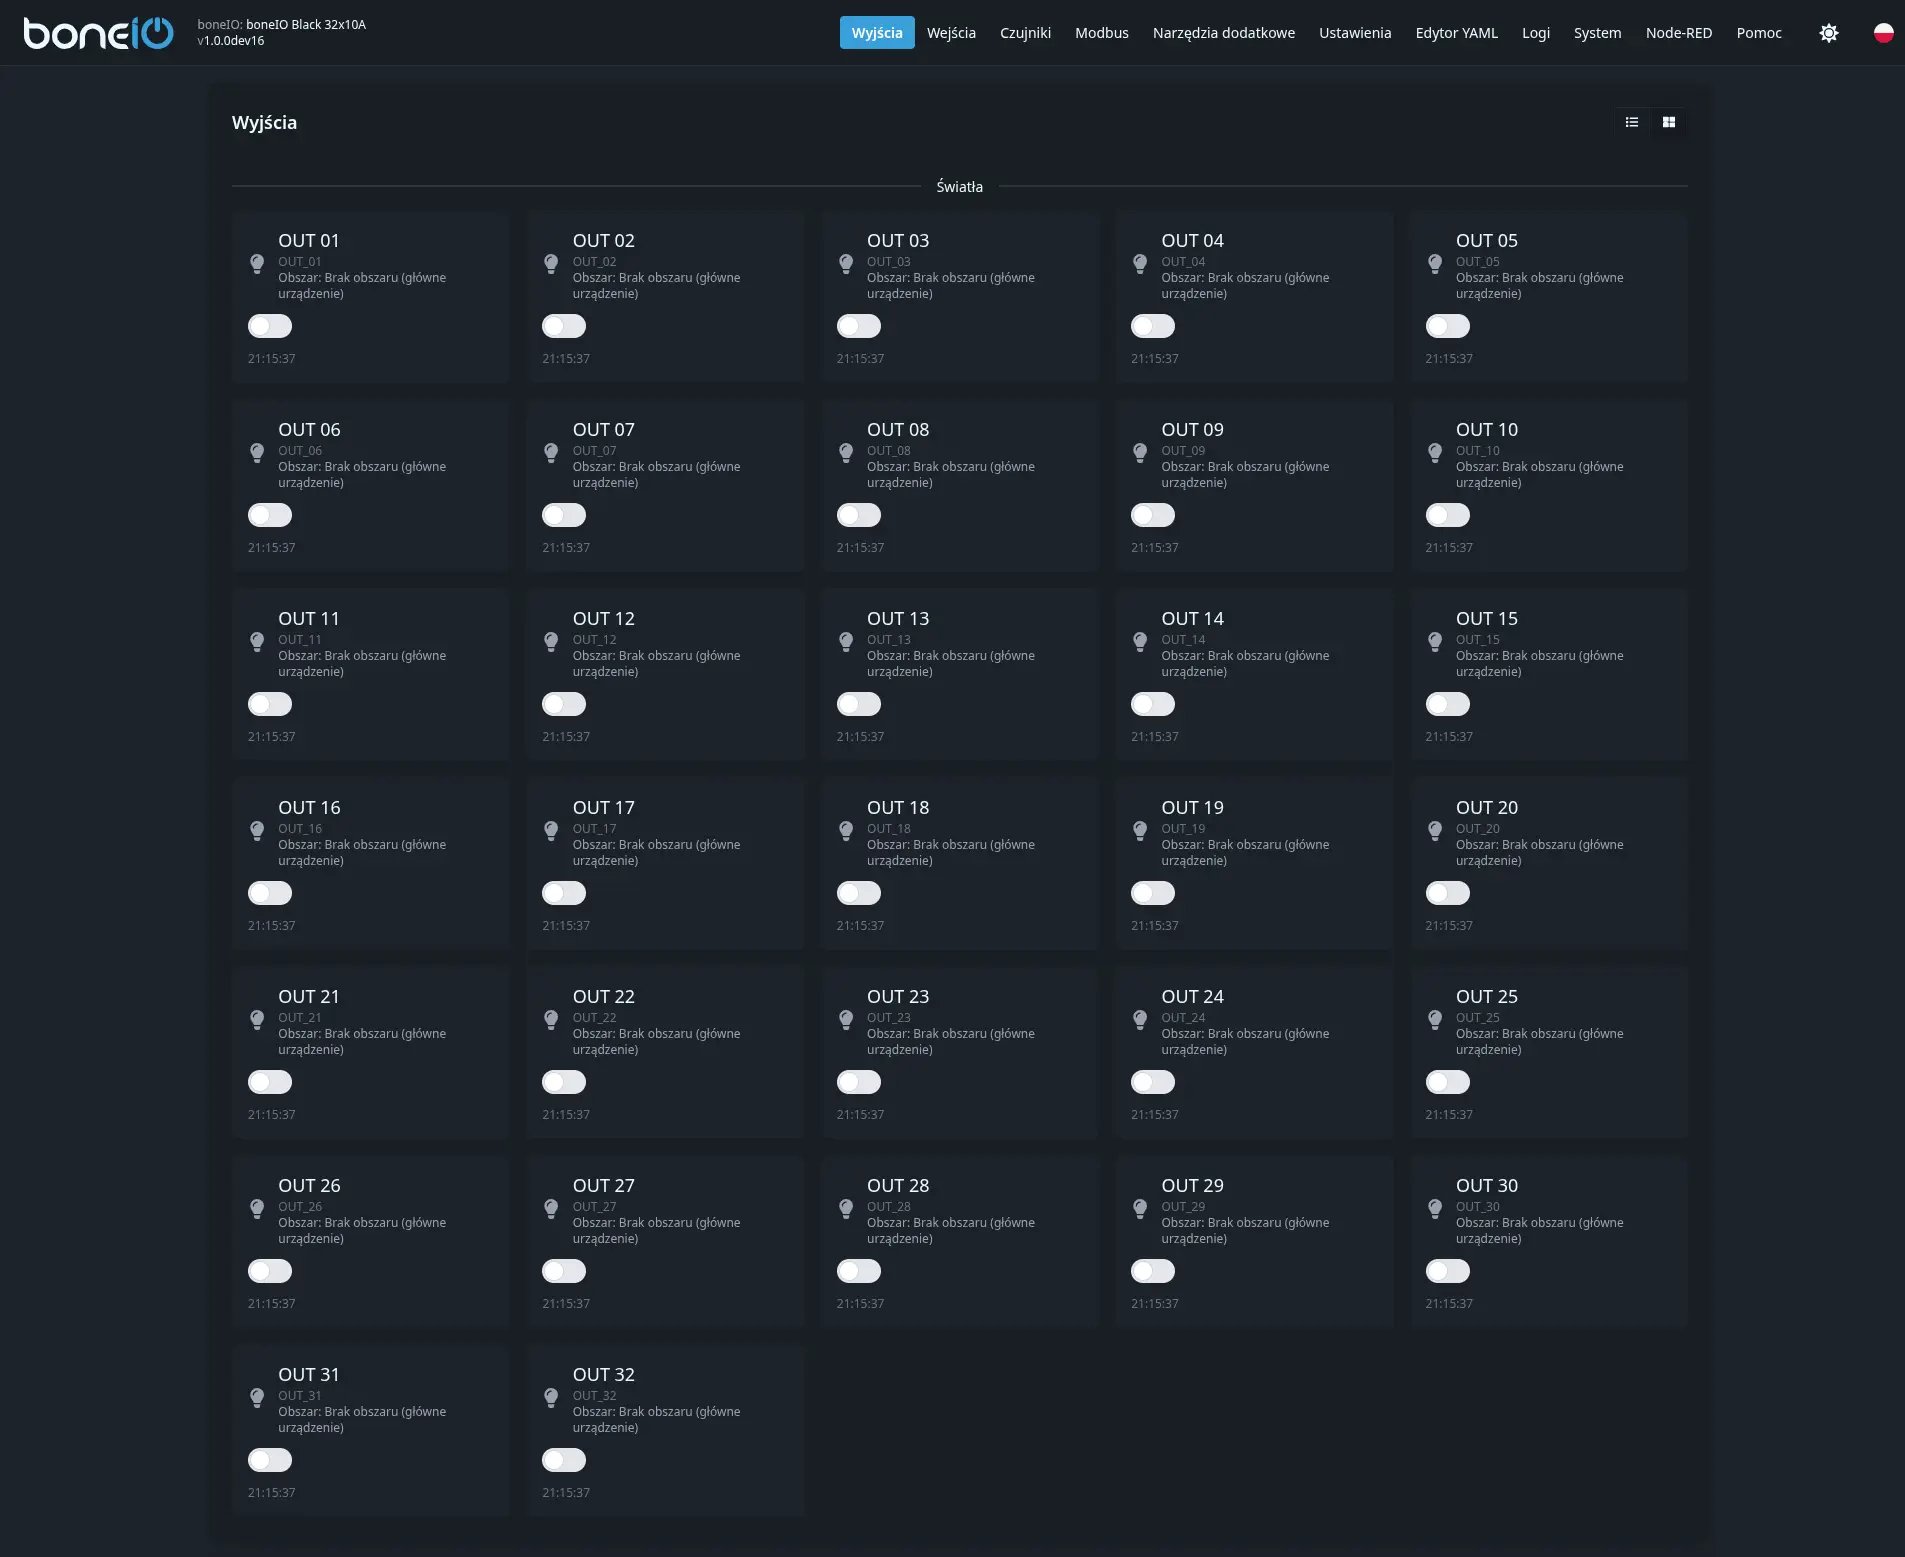Viewport: 1905px width, 1557px height.
Task: Open Edytor YAML
Action: tap(1456, 33)
